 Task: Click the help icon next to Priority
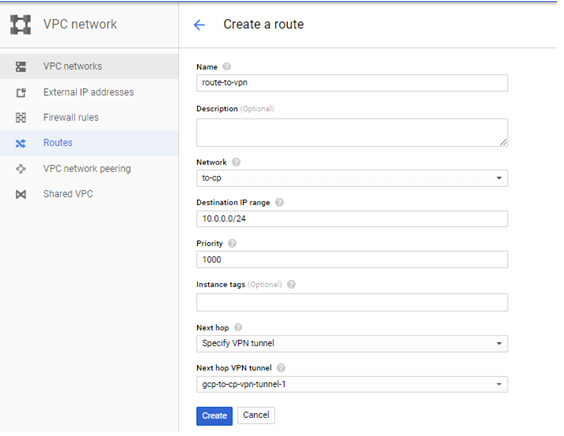232,244
